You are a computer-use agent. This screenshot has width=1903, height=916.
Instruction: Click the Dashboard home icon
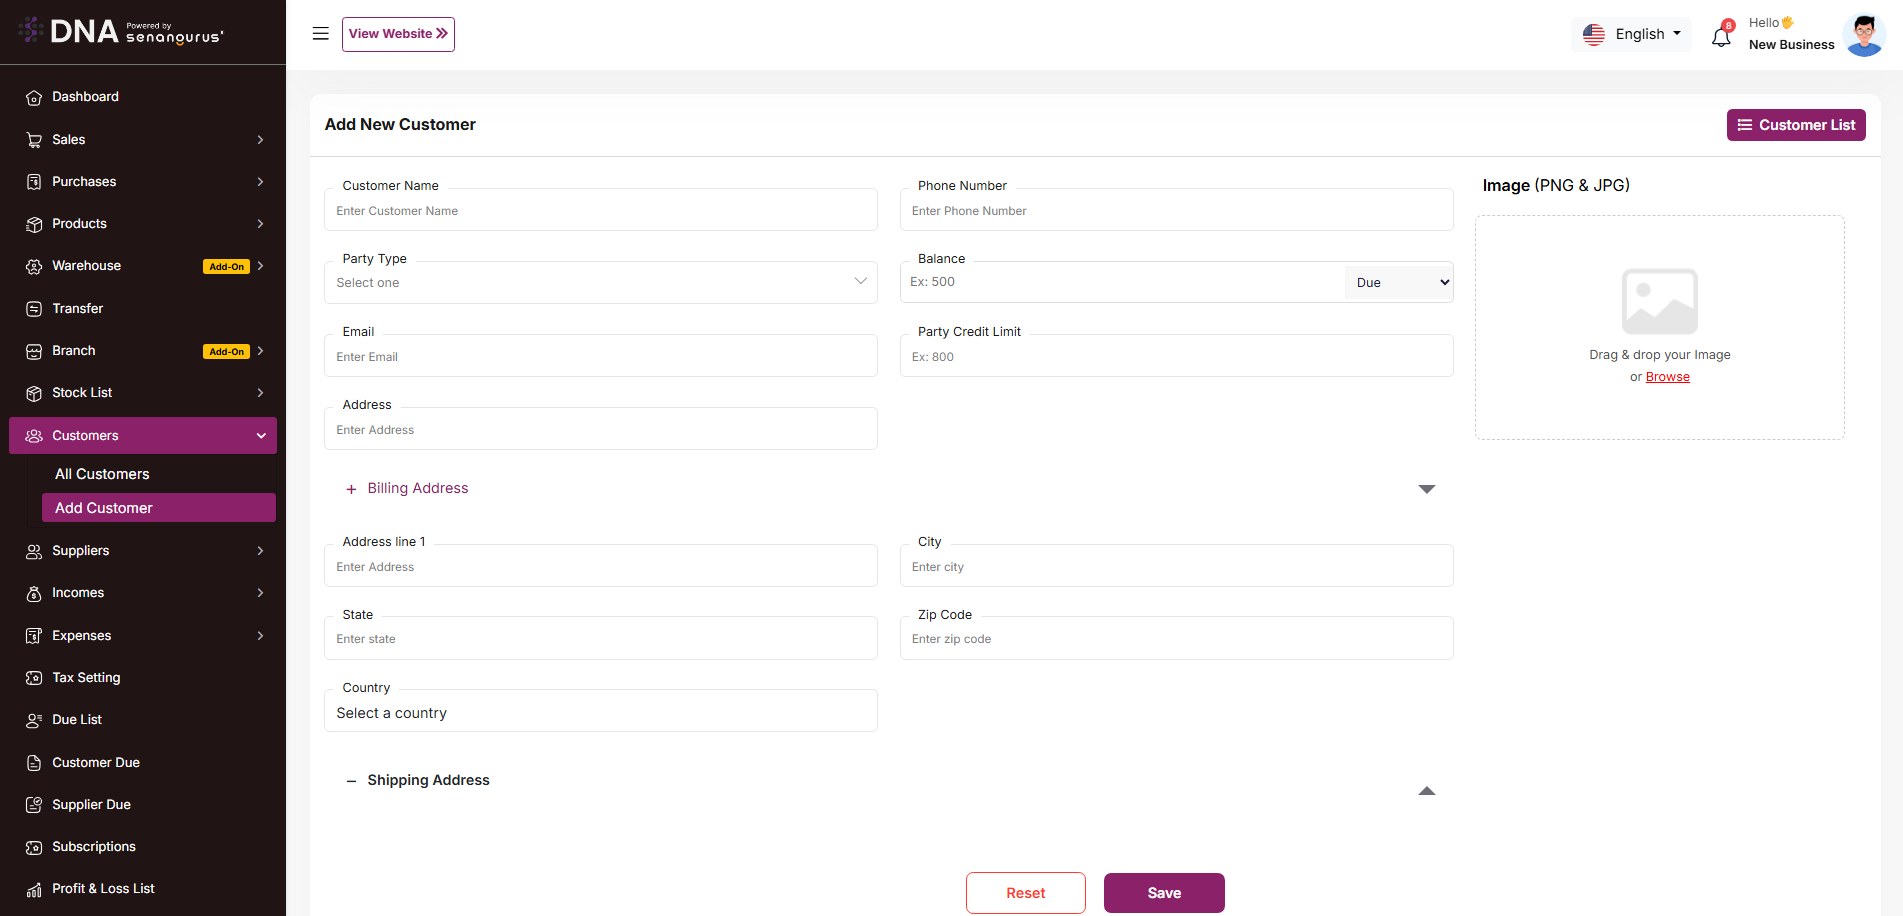click(34, 98)
